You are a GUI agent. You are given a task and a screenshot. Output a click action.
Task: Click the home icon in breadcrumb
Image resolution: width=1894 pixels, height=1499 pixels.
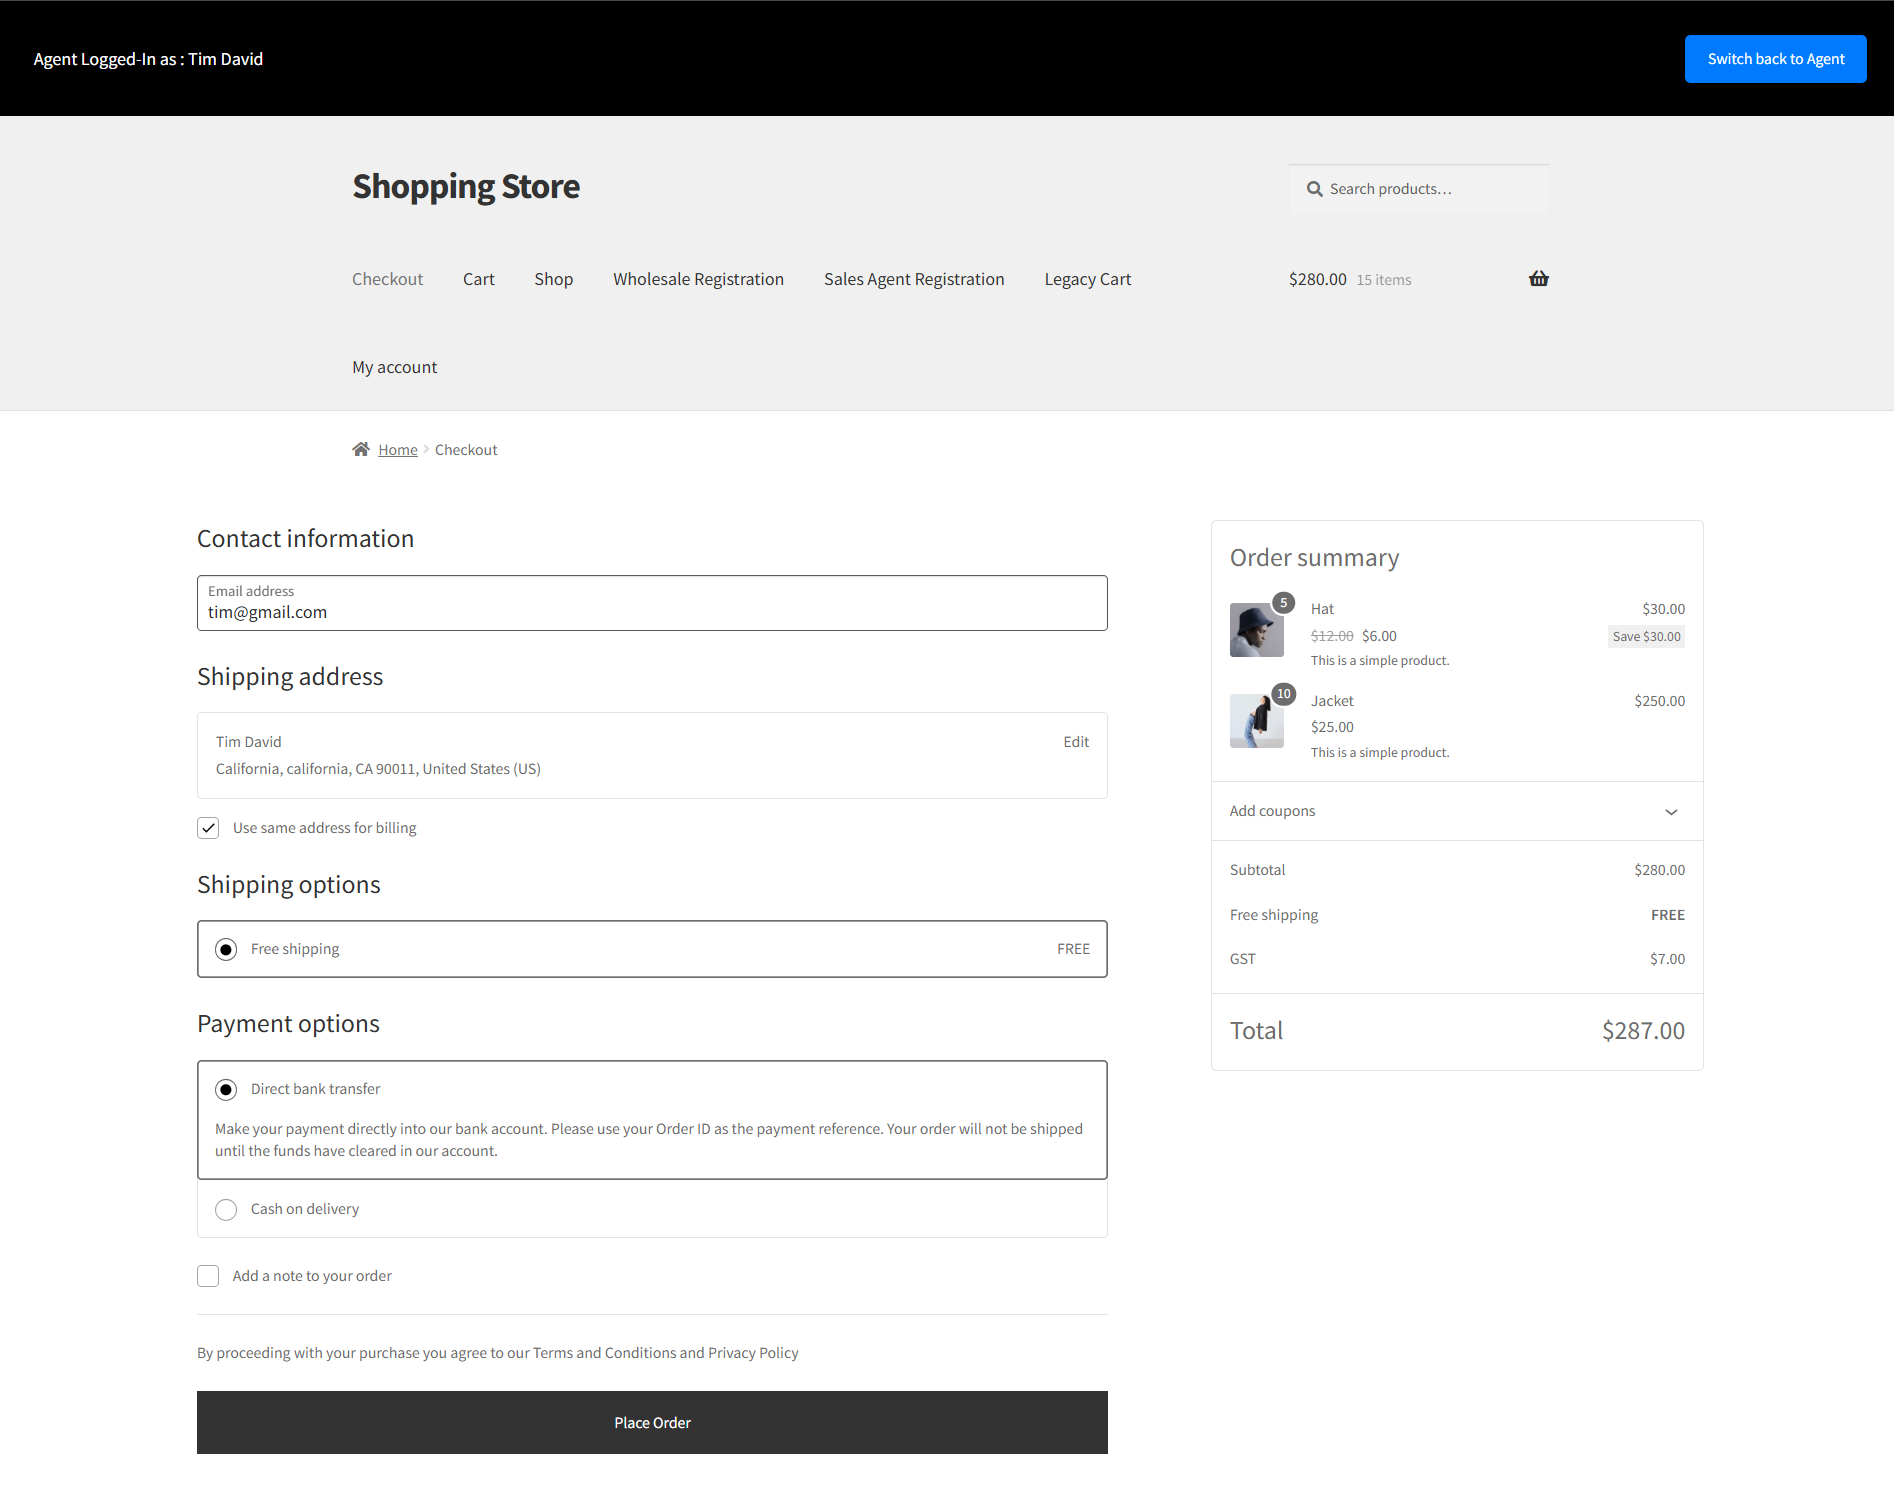coord(361,449)
